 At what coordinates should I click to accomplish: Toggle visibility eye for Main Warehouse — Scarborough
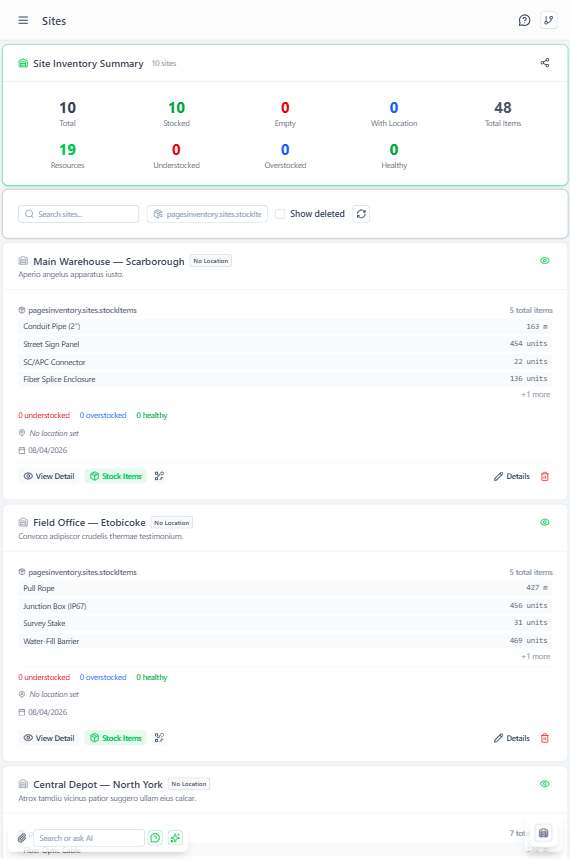[x=545, y=261]
